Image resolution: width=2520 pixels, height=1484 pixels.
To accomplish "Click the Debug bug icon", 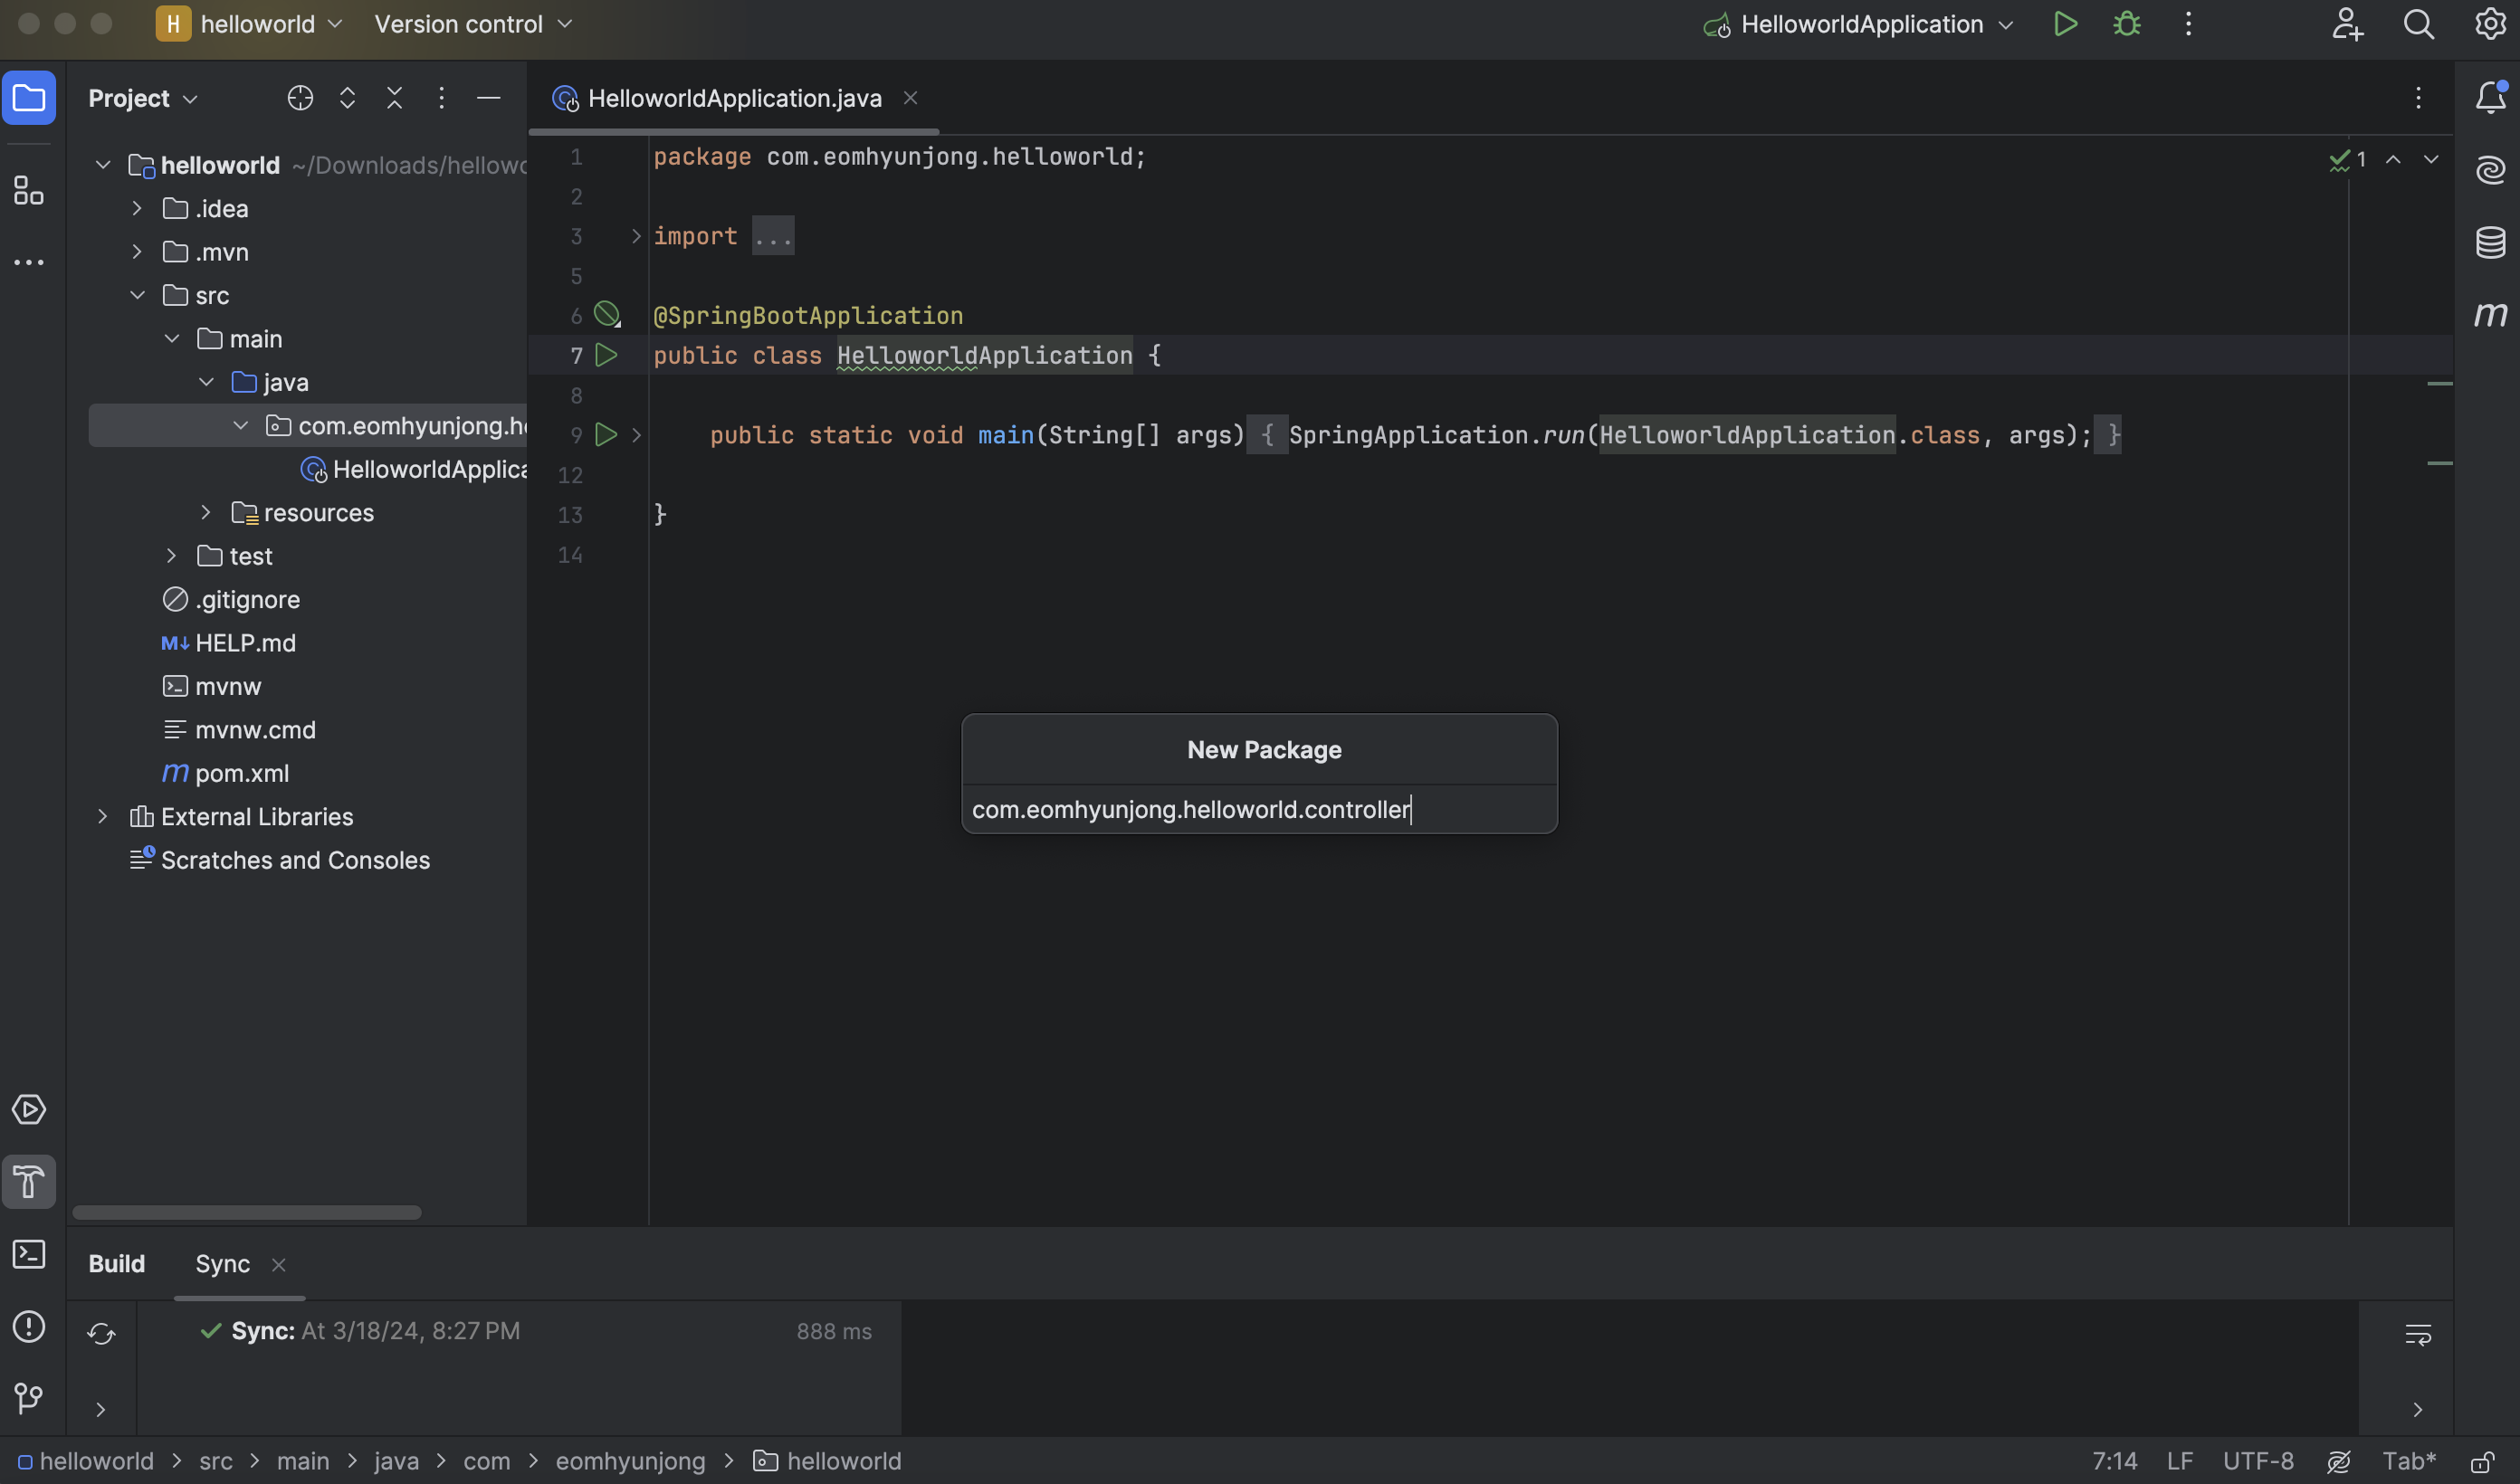I will coord(2126,24).
